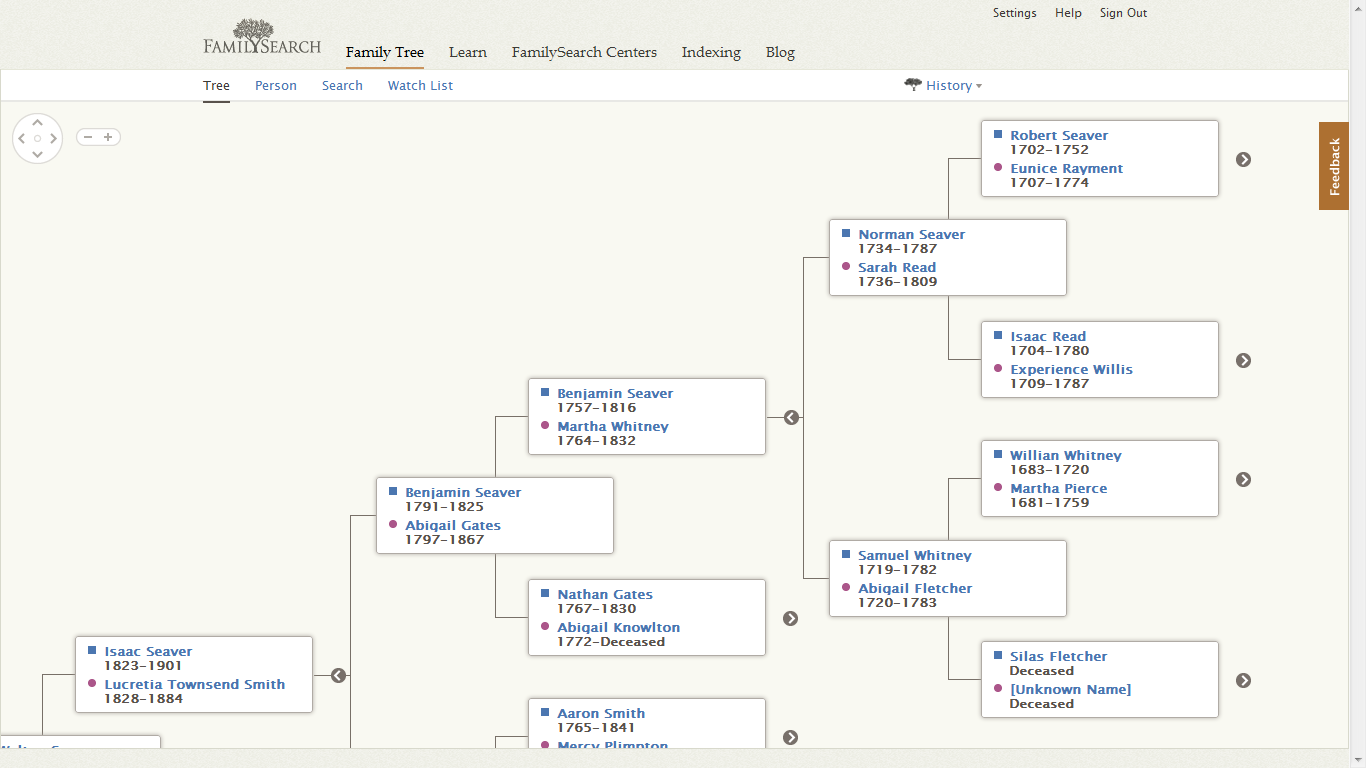Click the FamilySearch tree logo
This screenshot has width=1366, height=768.
[262, 37]
